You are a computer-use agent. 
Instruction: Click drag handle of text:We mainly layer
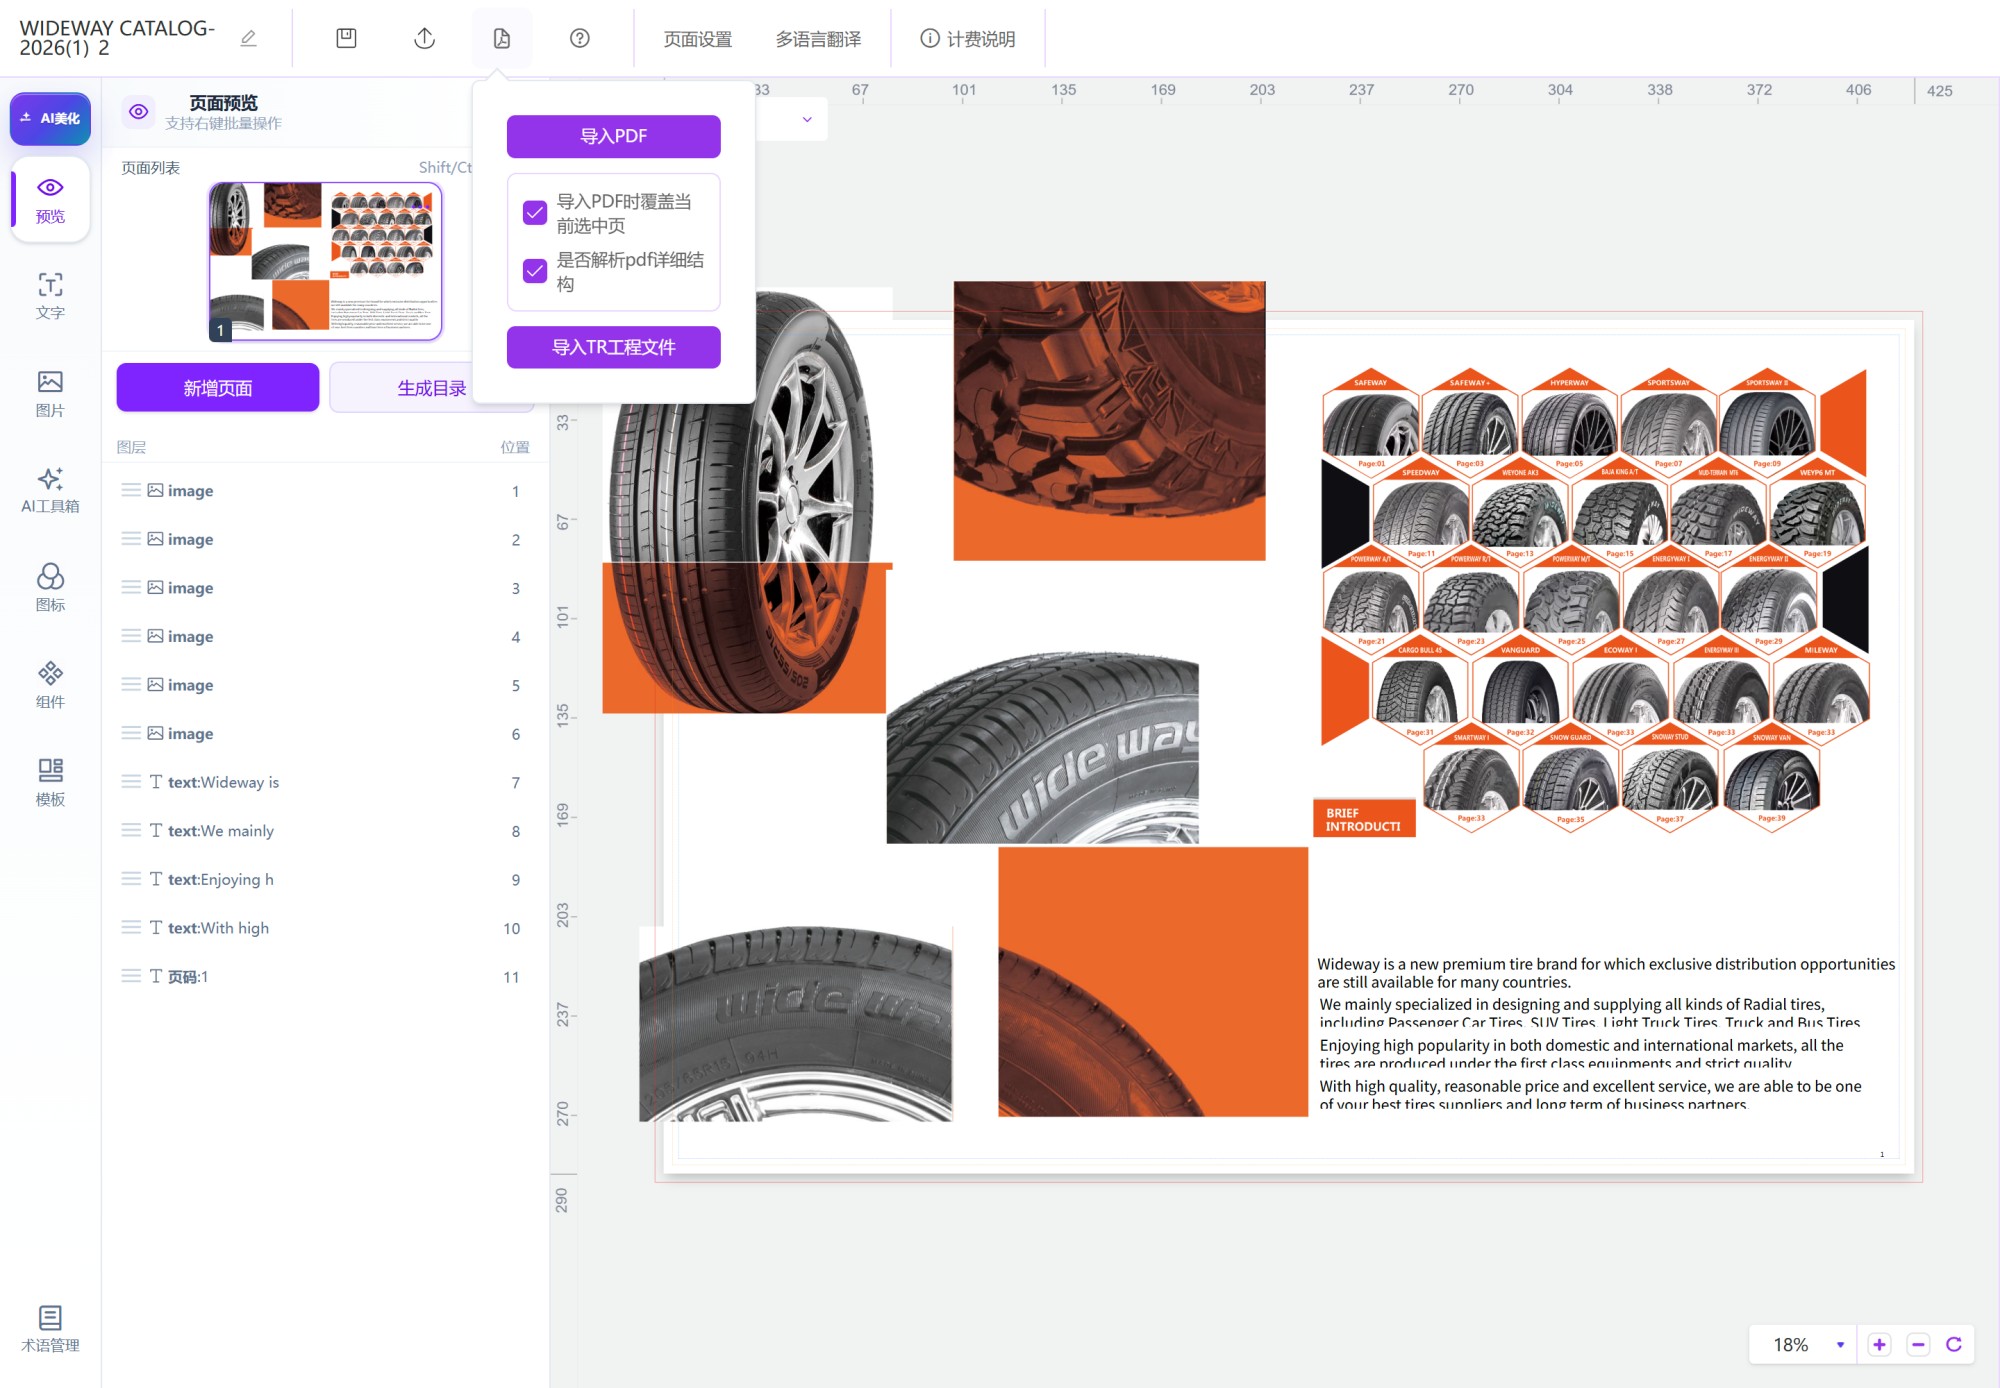tap(131, 830)
